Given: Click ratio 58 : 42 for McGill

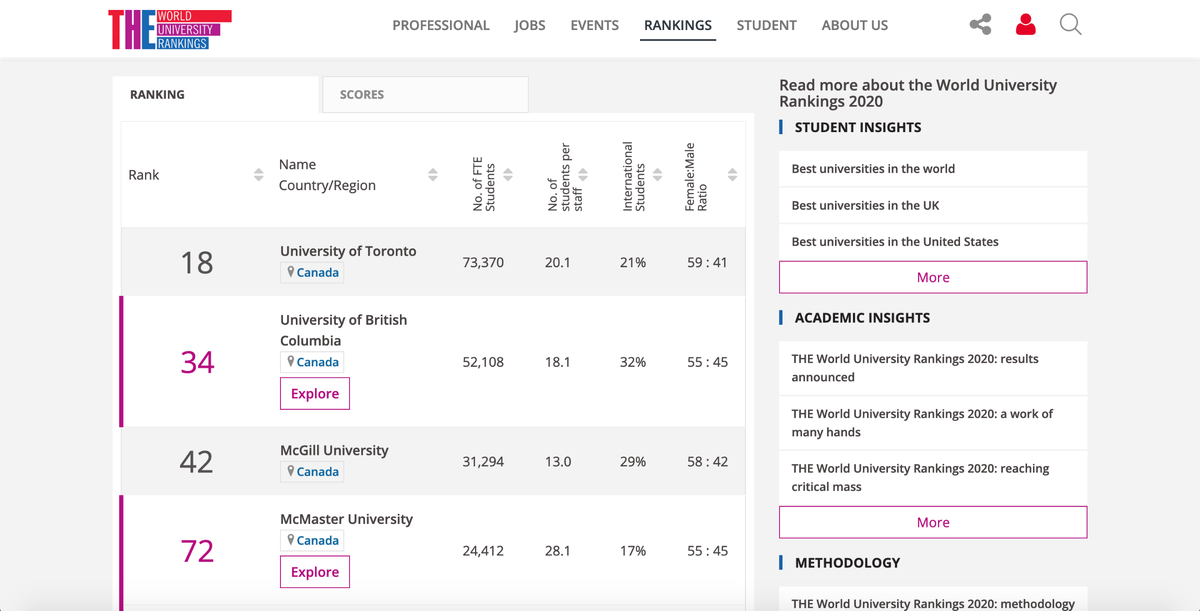Looking at the screenshot, I should pyautogui.click(x=707, y=461).
